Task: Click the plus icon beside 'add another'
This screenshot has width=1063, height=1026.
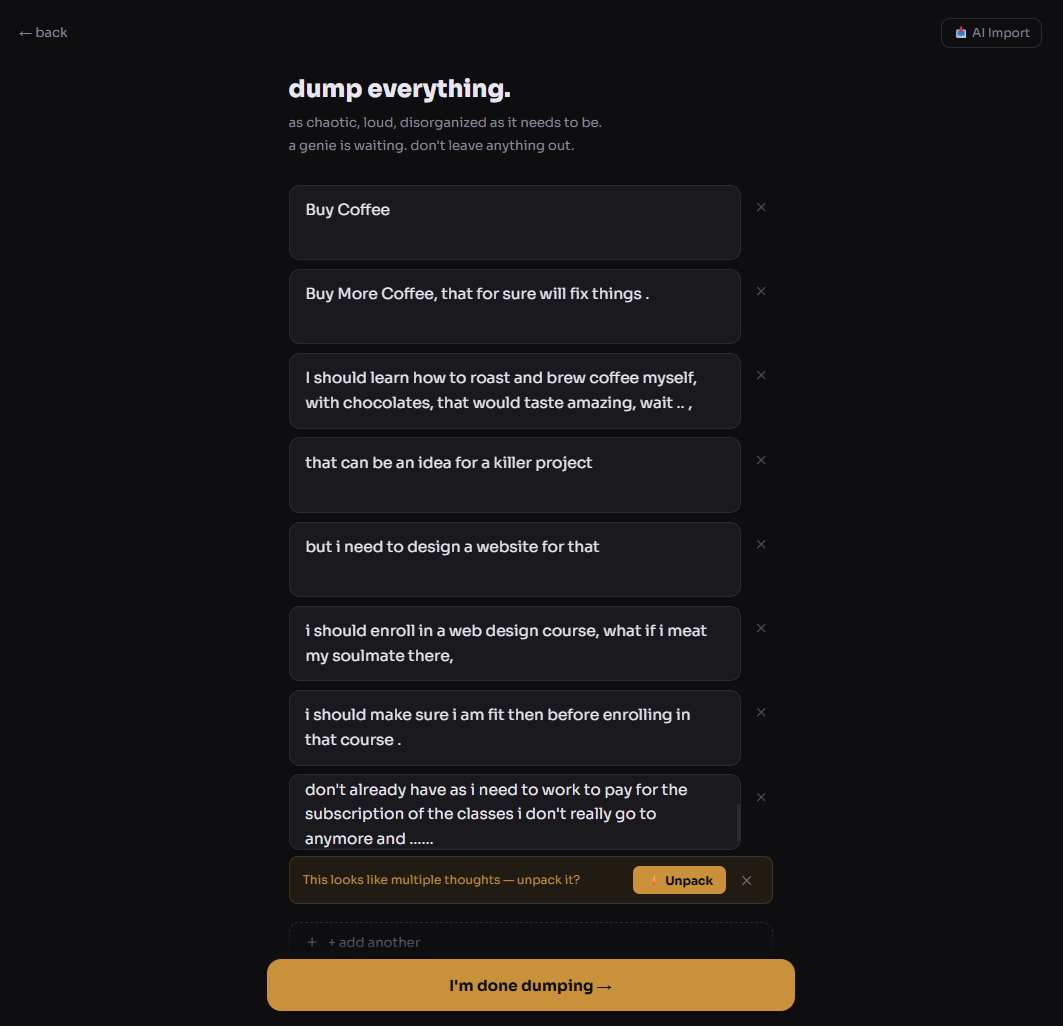Action: [312, 942]
